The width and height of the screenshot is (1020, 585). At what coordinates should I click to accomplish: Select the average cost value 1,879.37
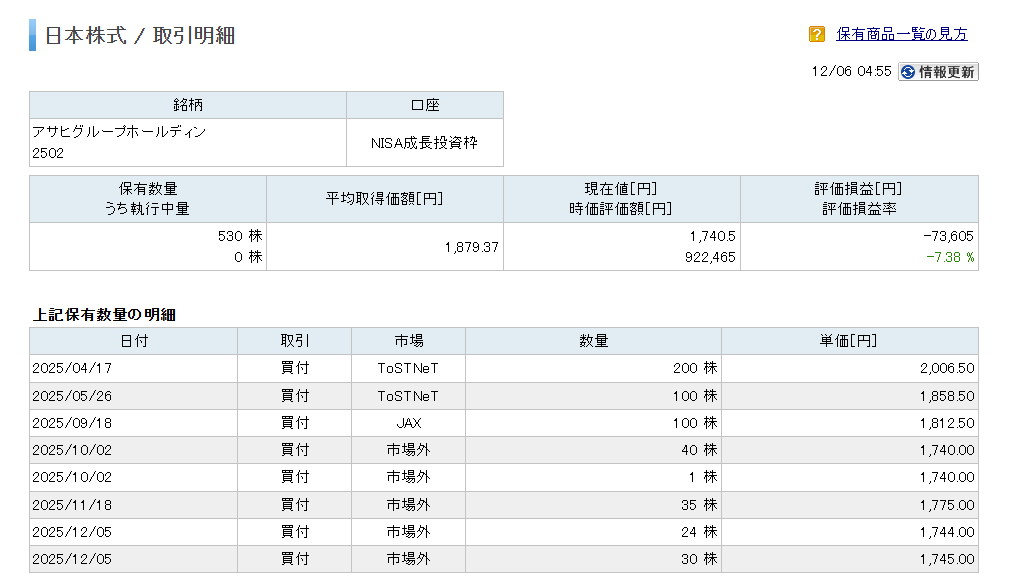point(471,247)
